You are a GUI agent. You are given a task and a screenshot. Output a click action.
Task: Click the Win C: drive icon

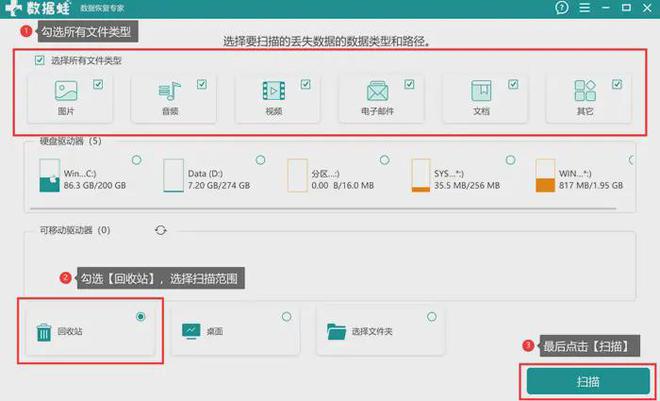pos(50,175)
